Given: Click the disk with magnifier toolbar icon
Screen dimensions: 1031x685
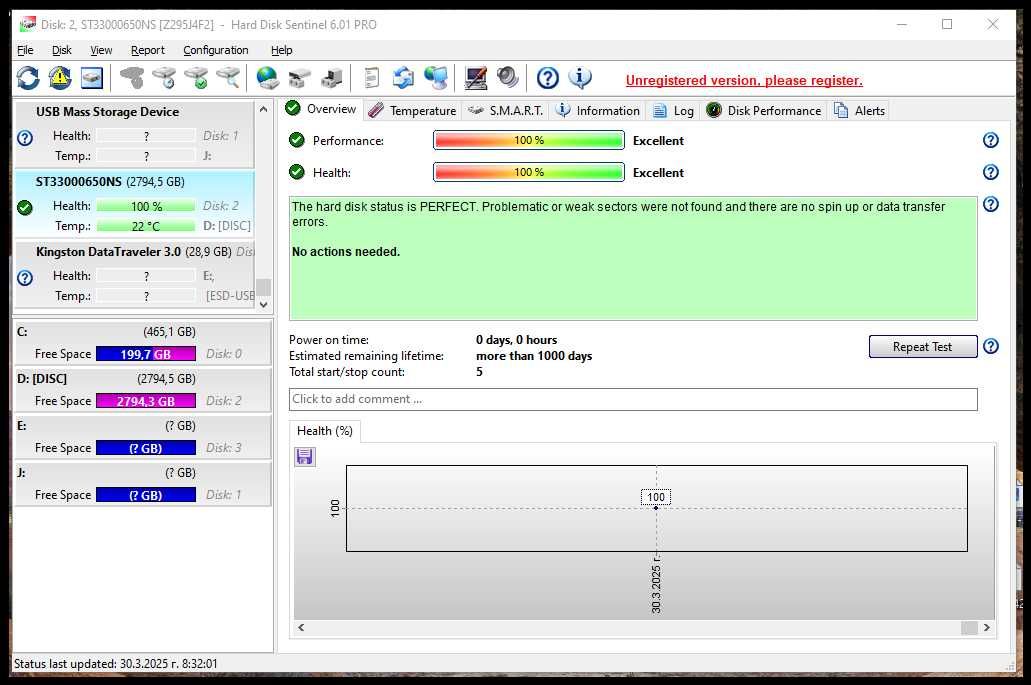Looking at the screenshot, I should 228,78.
